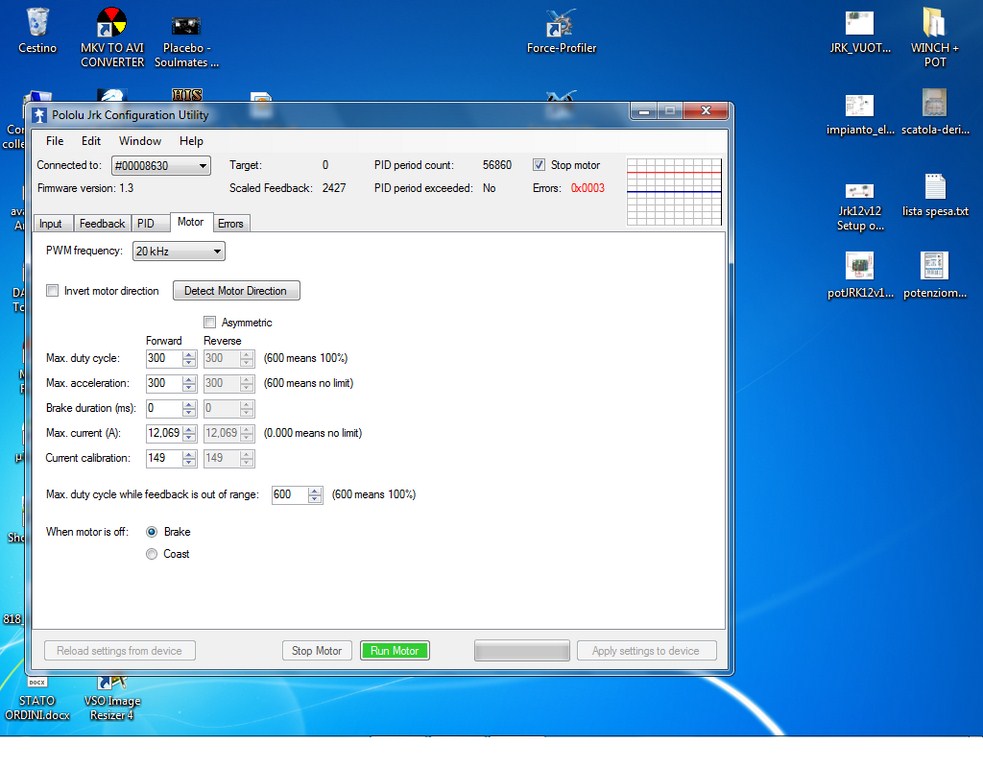Image resolution: width=983 pixels, height=768 pixels.
Task: Select the VSO Image Resizer 4 shortcut
Action: (x=112, y=699)
